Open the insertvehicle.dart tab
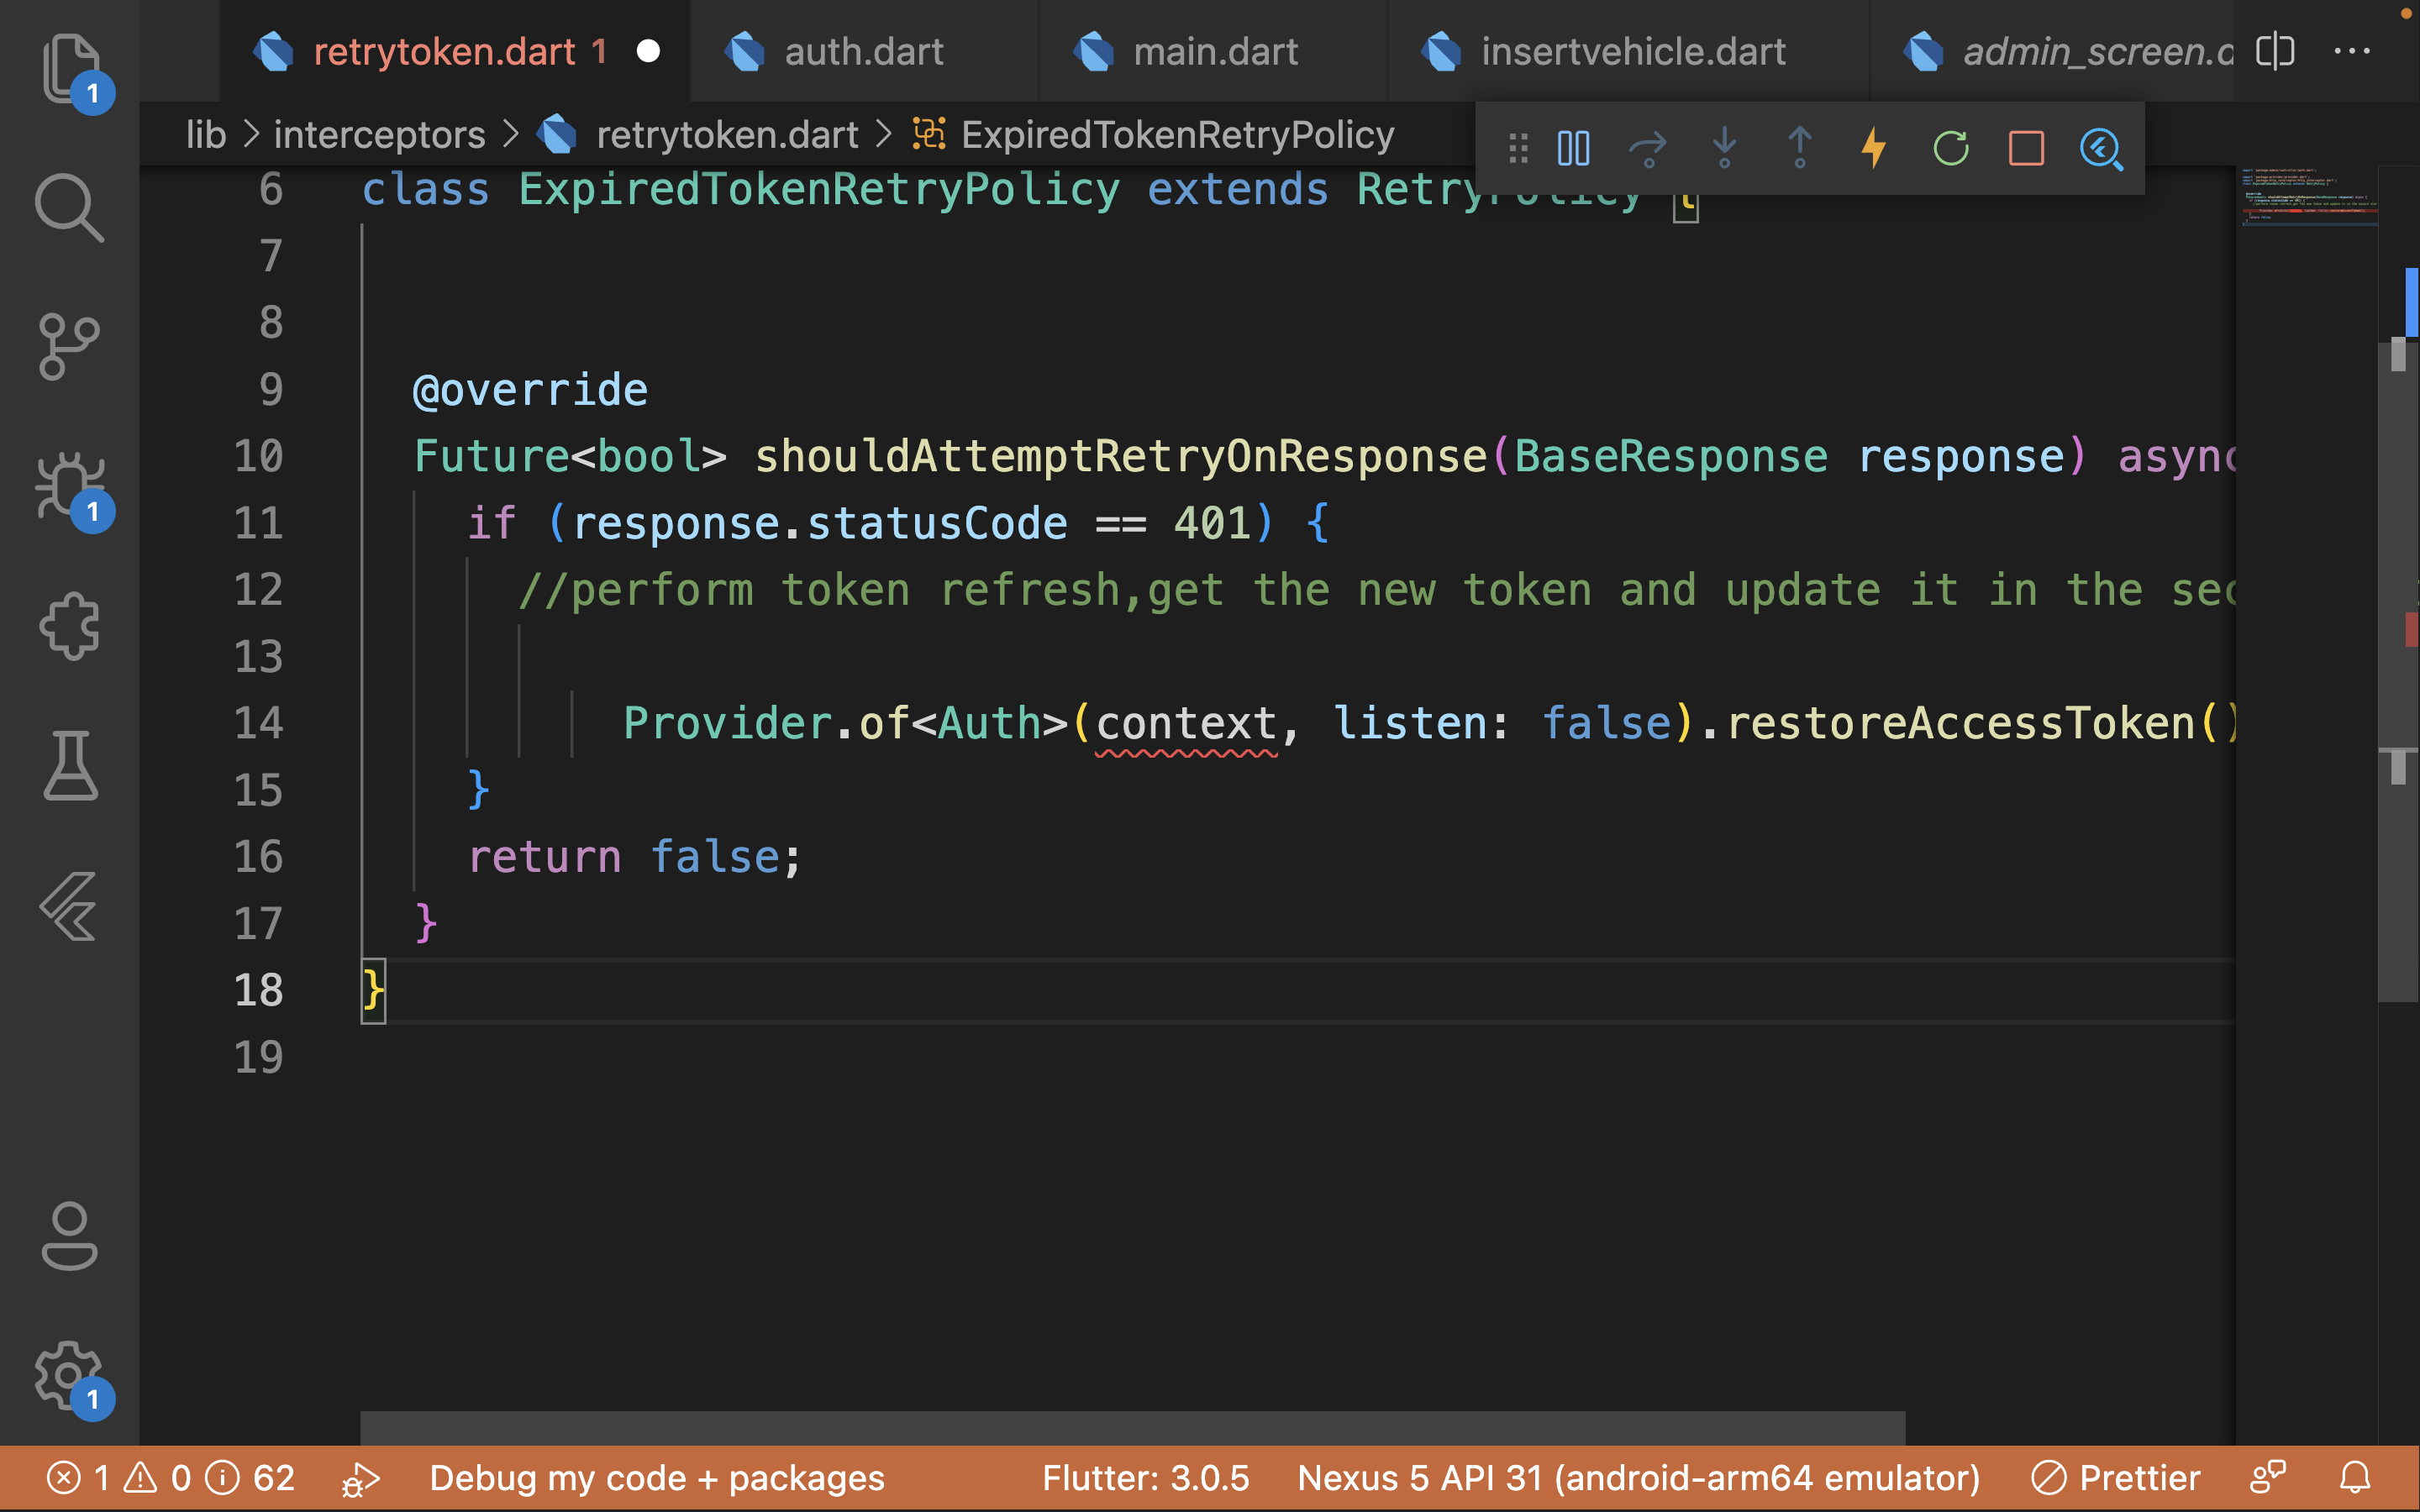 (1633, 50)
